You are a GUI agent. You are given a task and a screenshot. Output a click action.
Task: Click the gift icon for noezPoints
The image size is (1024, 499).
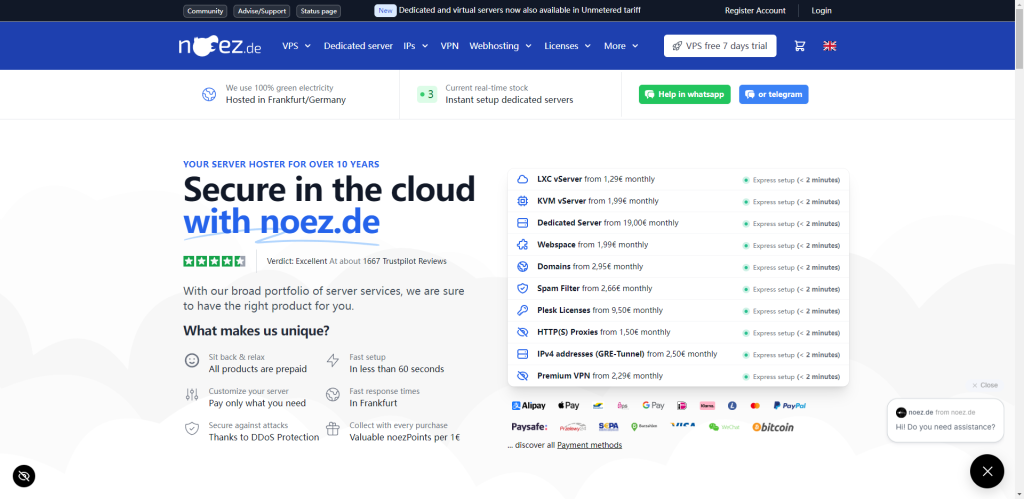click(333, 429)
